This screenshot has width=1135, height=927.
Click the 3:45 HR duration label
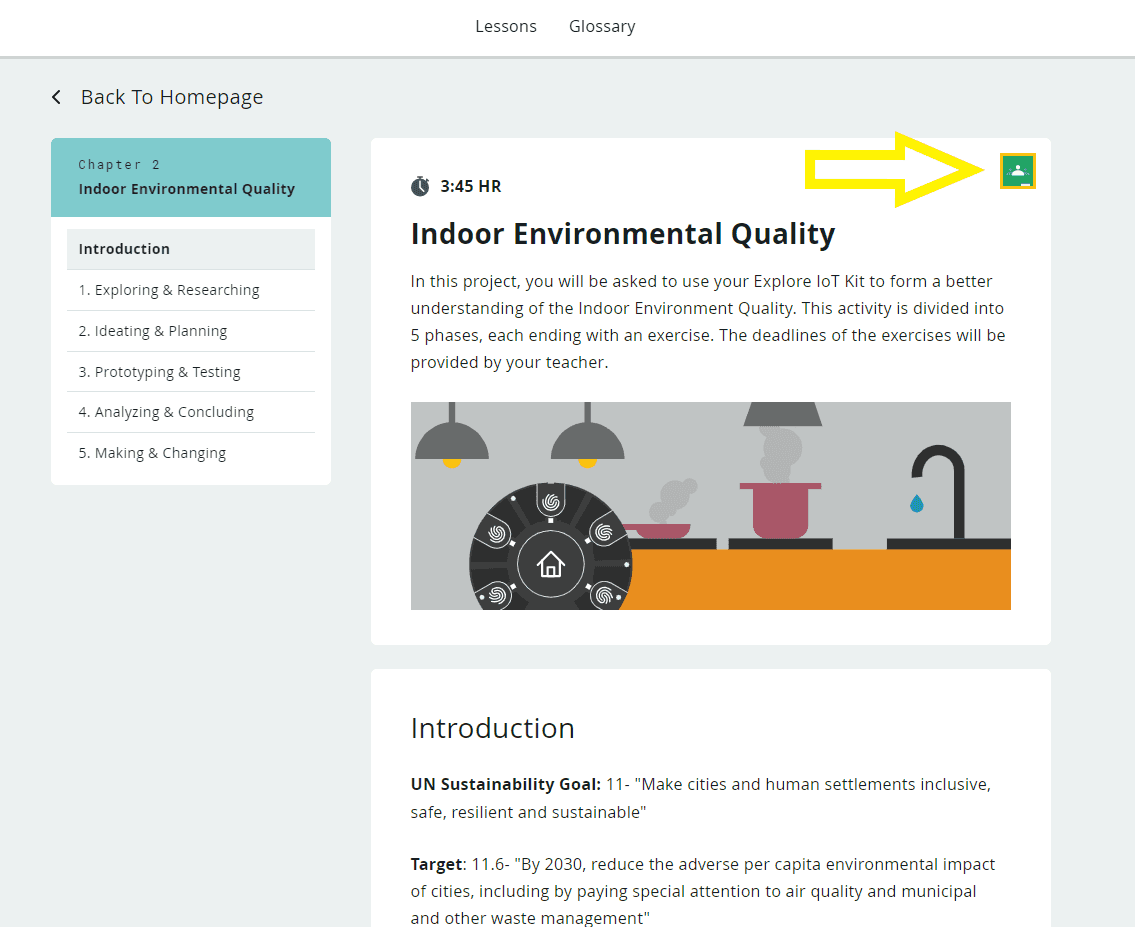471,186
